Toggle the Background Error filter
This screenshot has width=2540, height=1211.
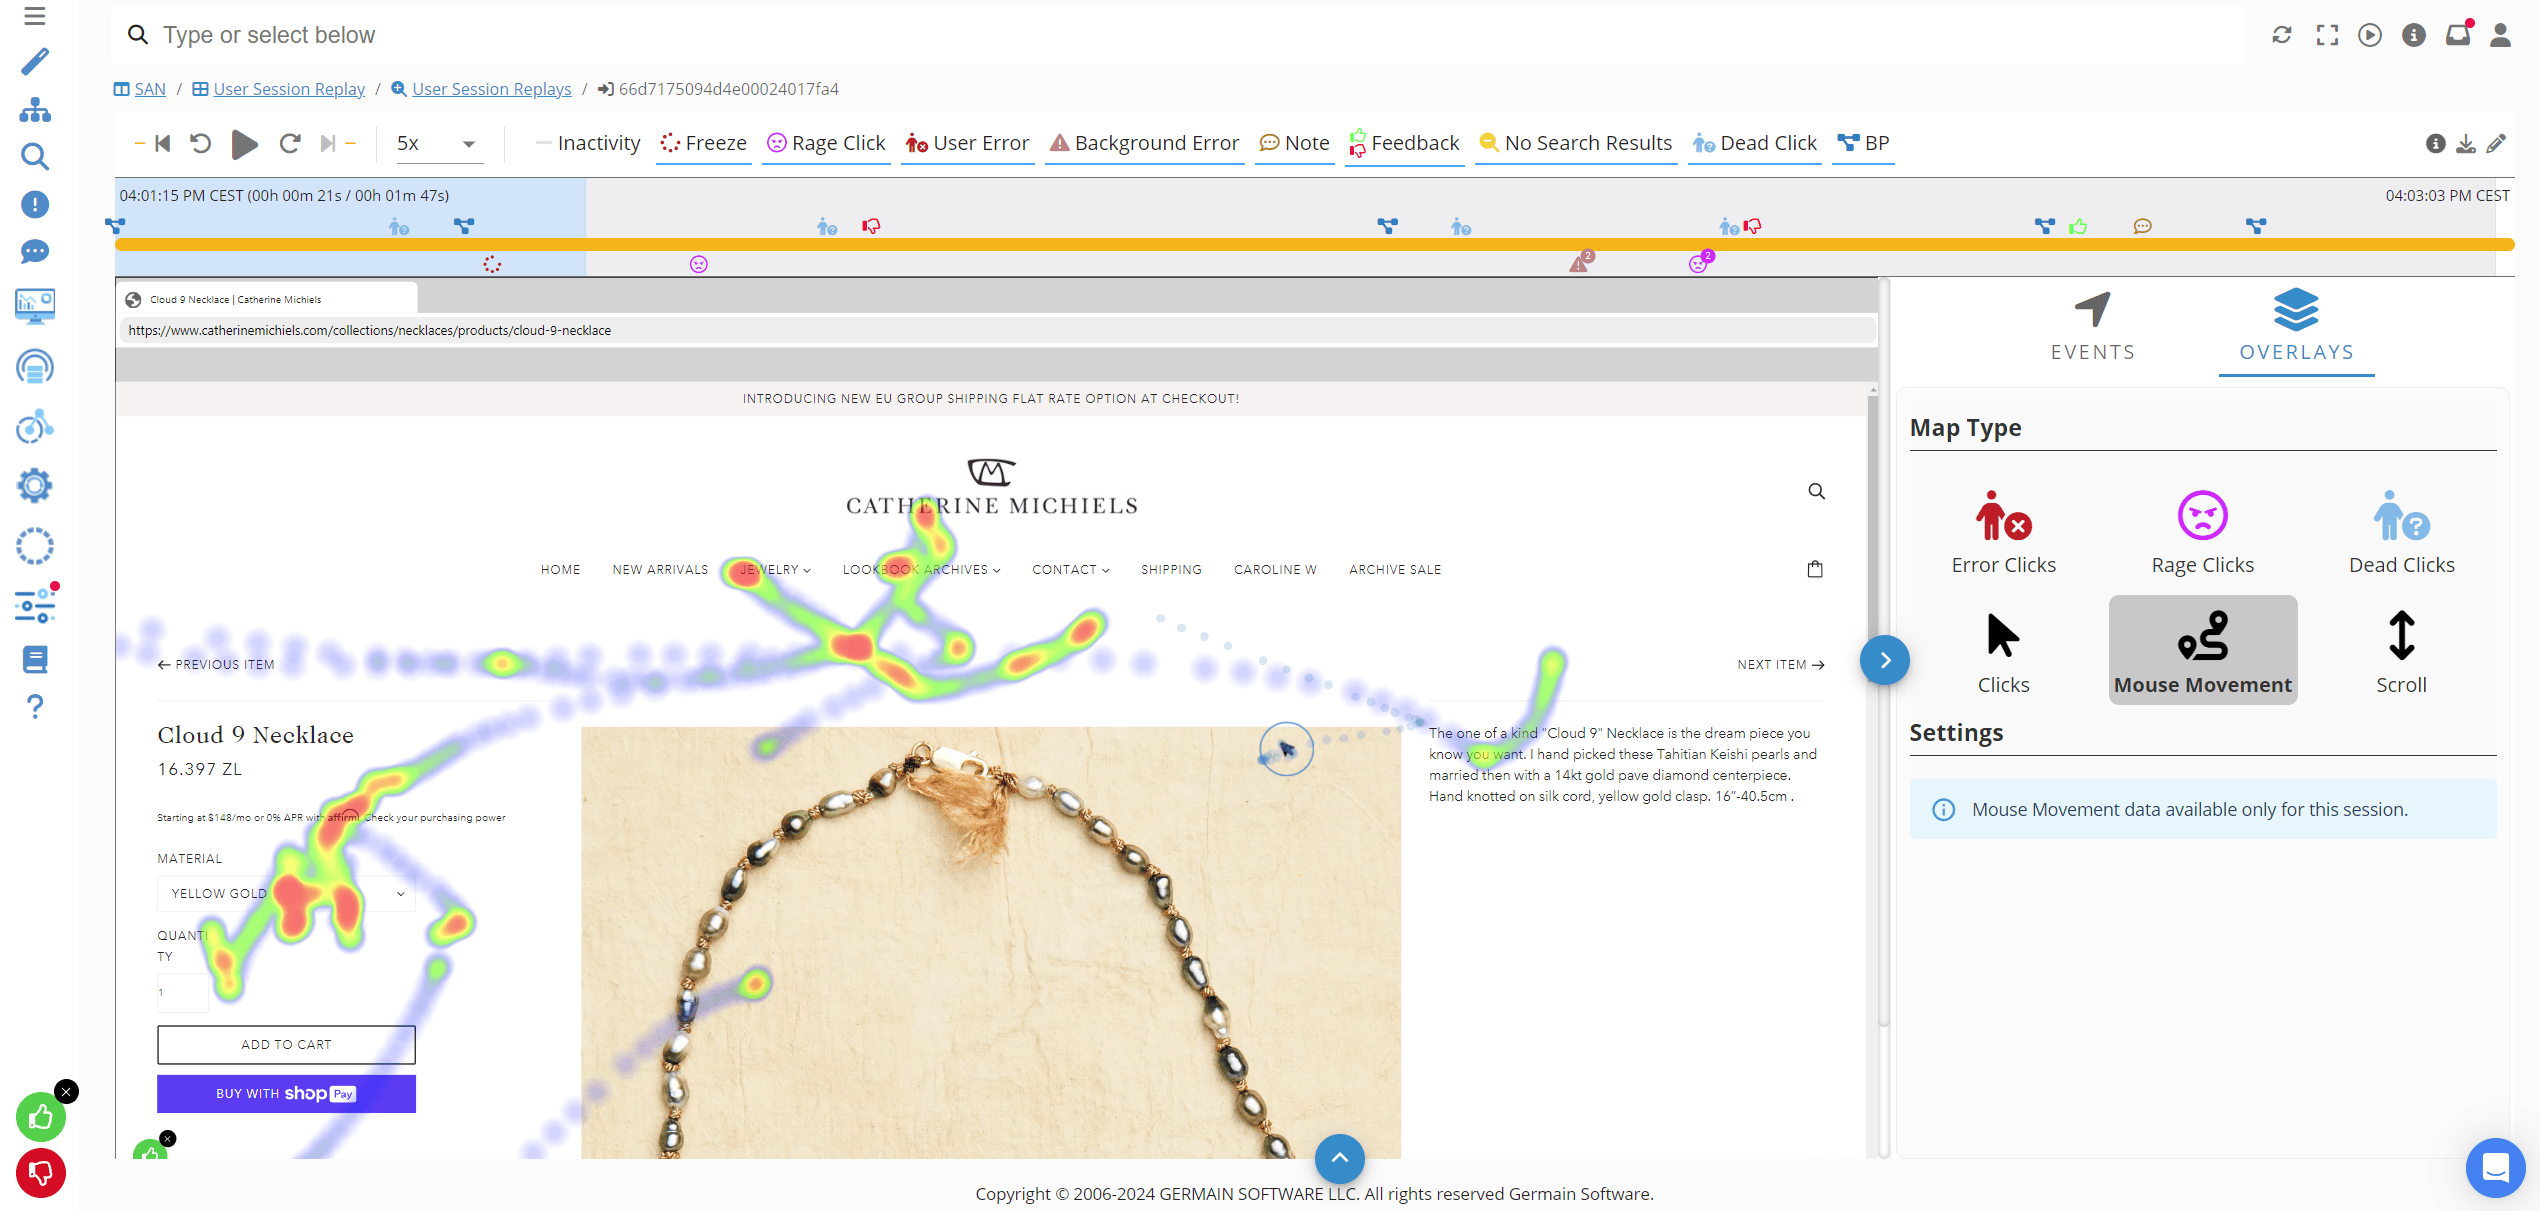point(1144,143)
